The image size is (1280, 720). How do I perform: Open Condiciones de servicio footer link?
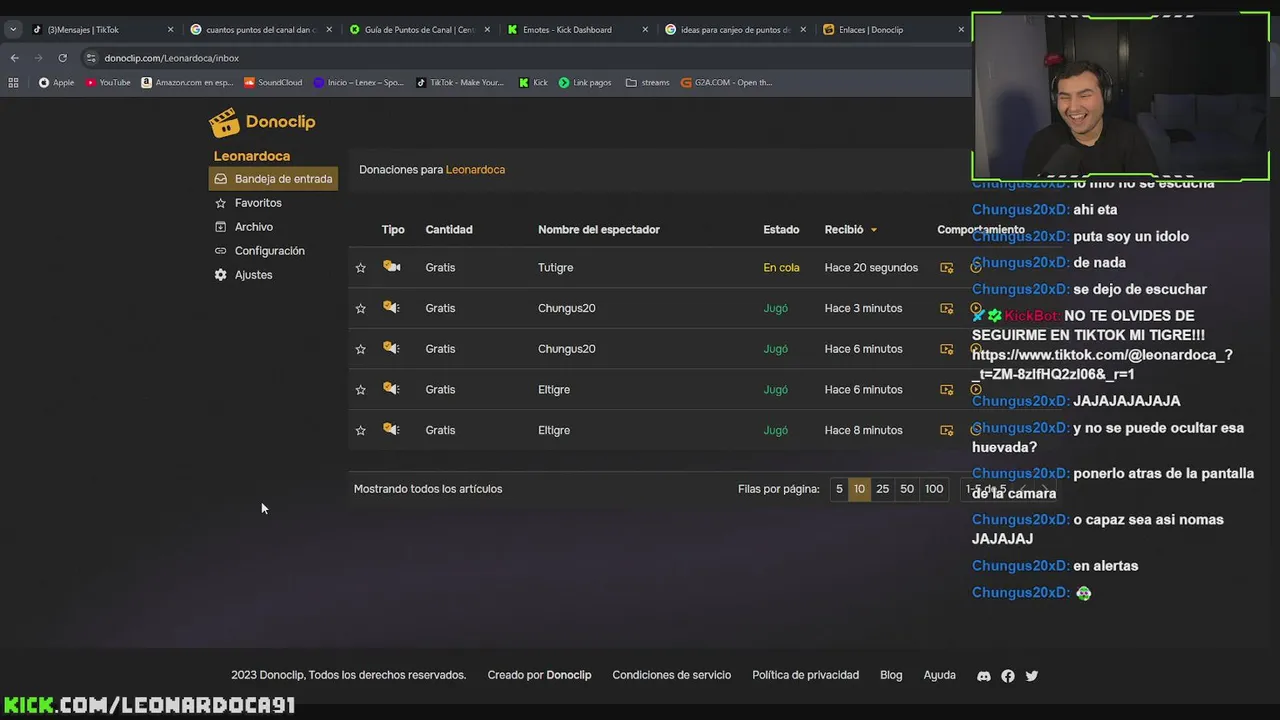672,676
